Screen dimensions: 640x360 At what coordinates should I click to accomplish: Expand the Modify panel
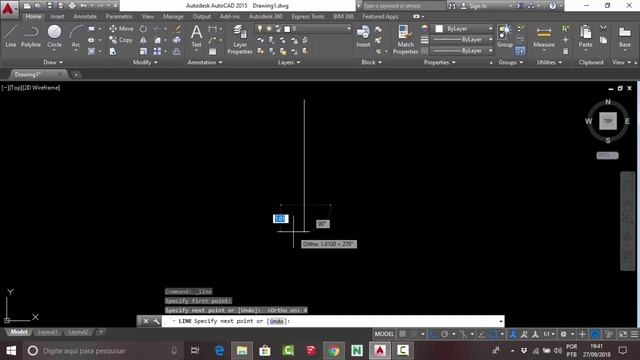(145, 62)
